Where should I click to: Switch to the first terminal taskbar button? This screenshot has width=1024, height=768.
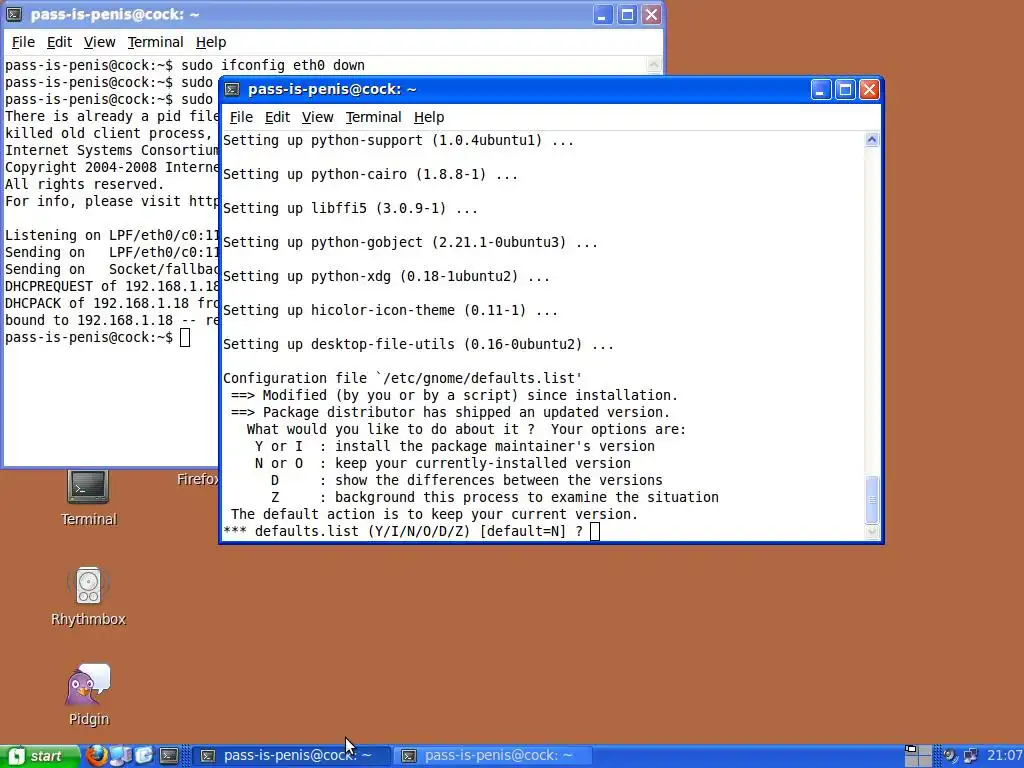pos(292,756)
